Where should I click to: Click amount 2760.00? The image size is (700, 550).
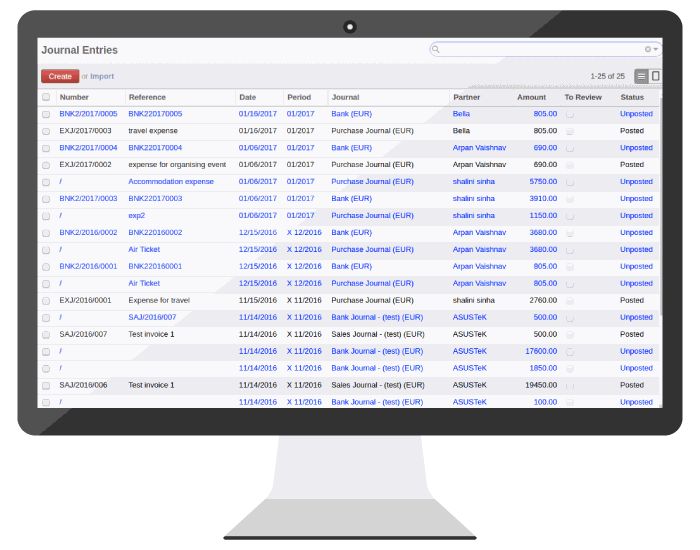[543, 300]
